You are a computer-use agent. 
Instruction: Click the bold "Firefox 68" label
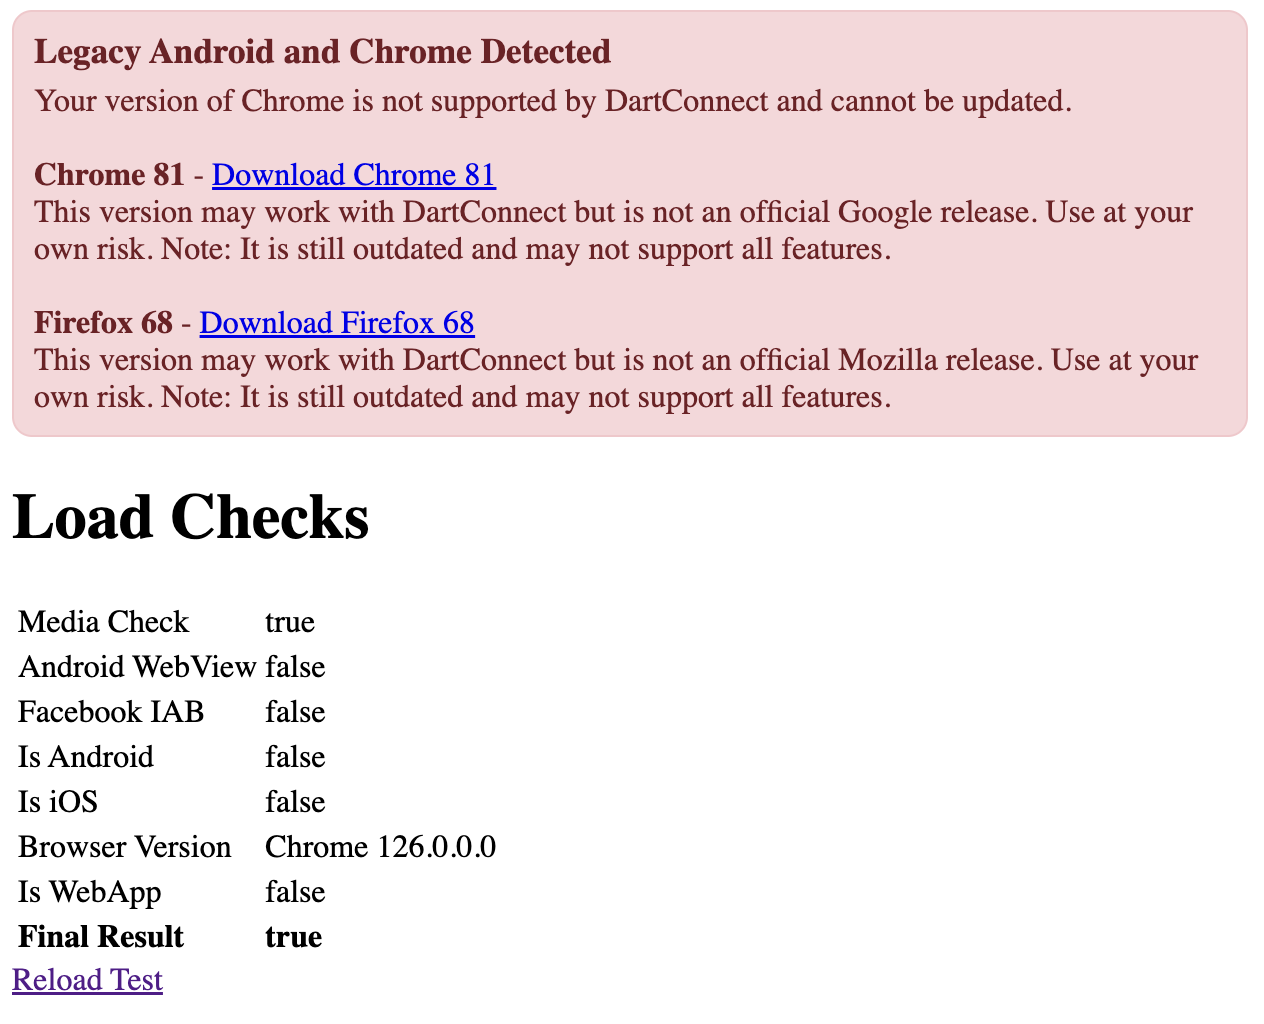point(103,323)
